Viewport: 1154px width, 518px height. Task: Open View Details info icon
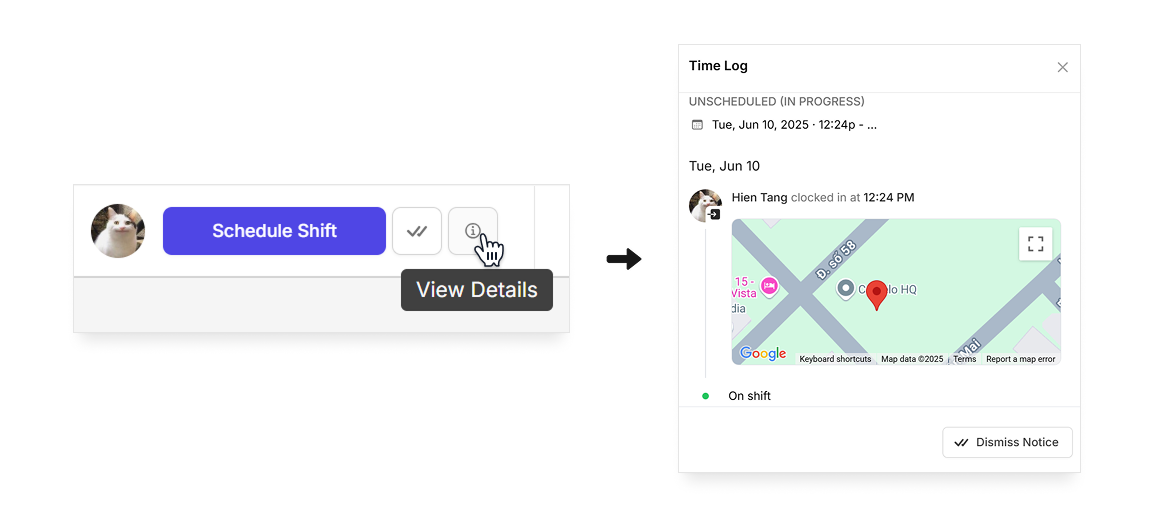tap(472, 231)
